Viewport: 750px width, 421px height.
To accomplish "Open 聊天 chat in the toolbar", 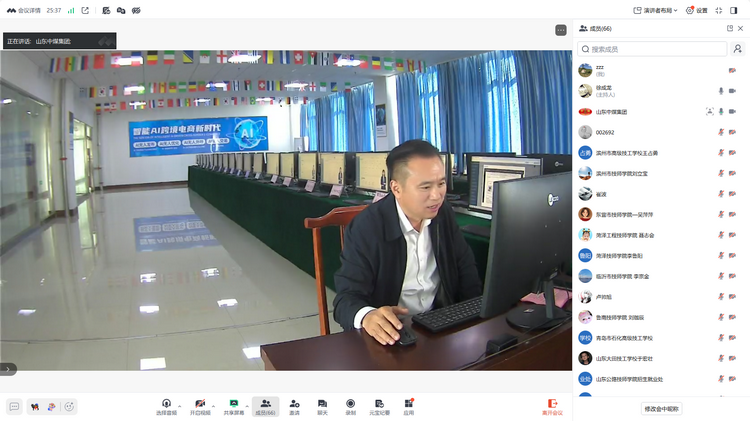I will 322,407.
